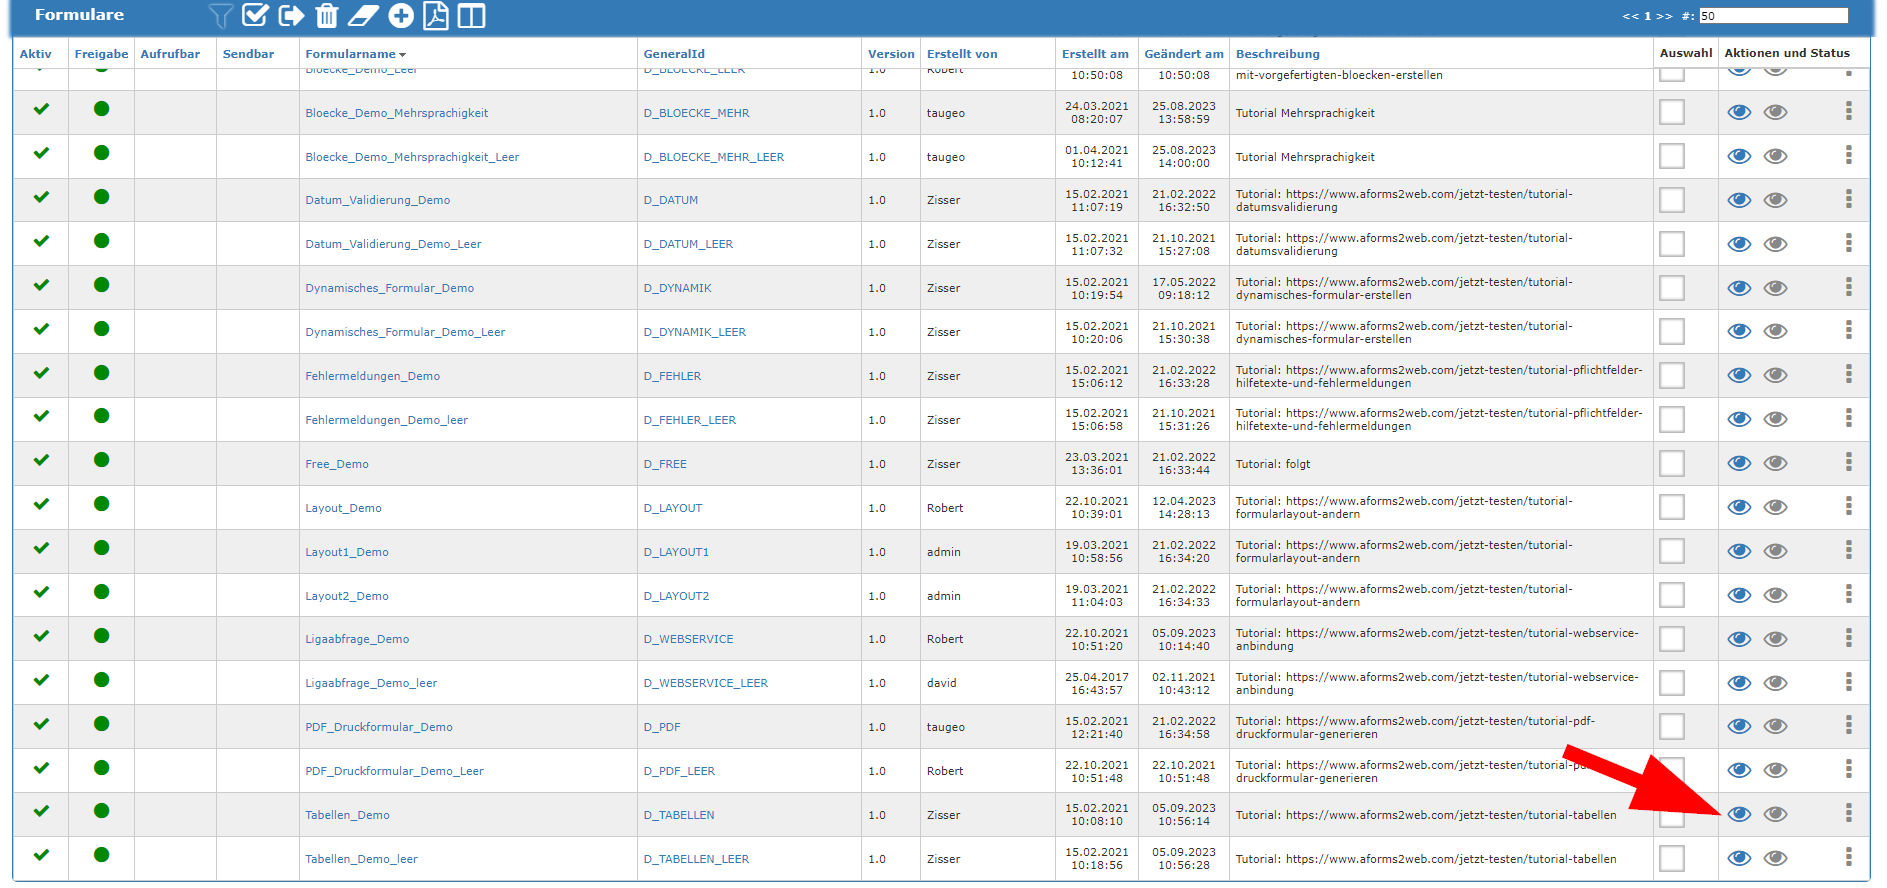Image resolution: width=1887 pixels, height=888 pixels.
Task: Sort by Aktiv column header
Action: pos(36,54)
